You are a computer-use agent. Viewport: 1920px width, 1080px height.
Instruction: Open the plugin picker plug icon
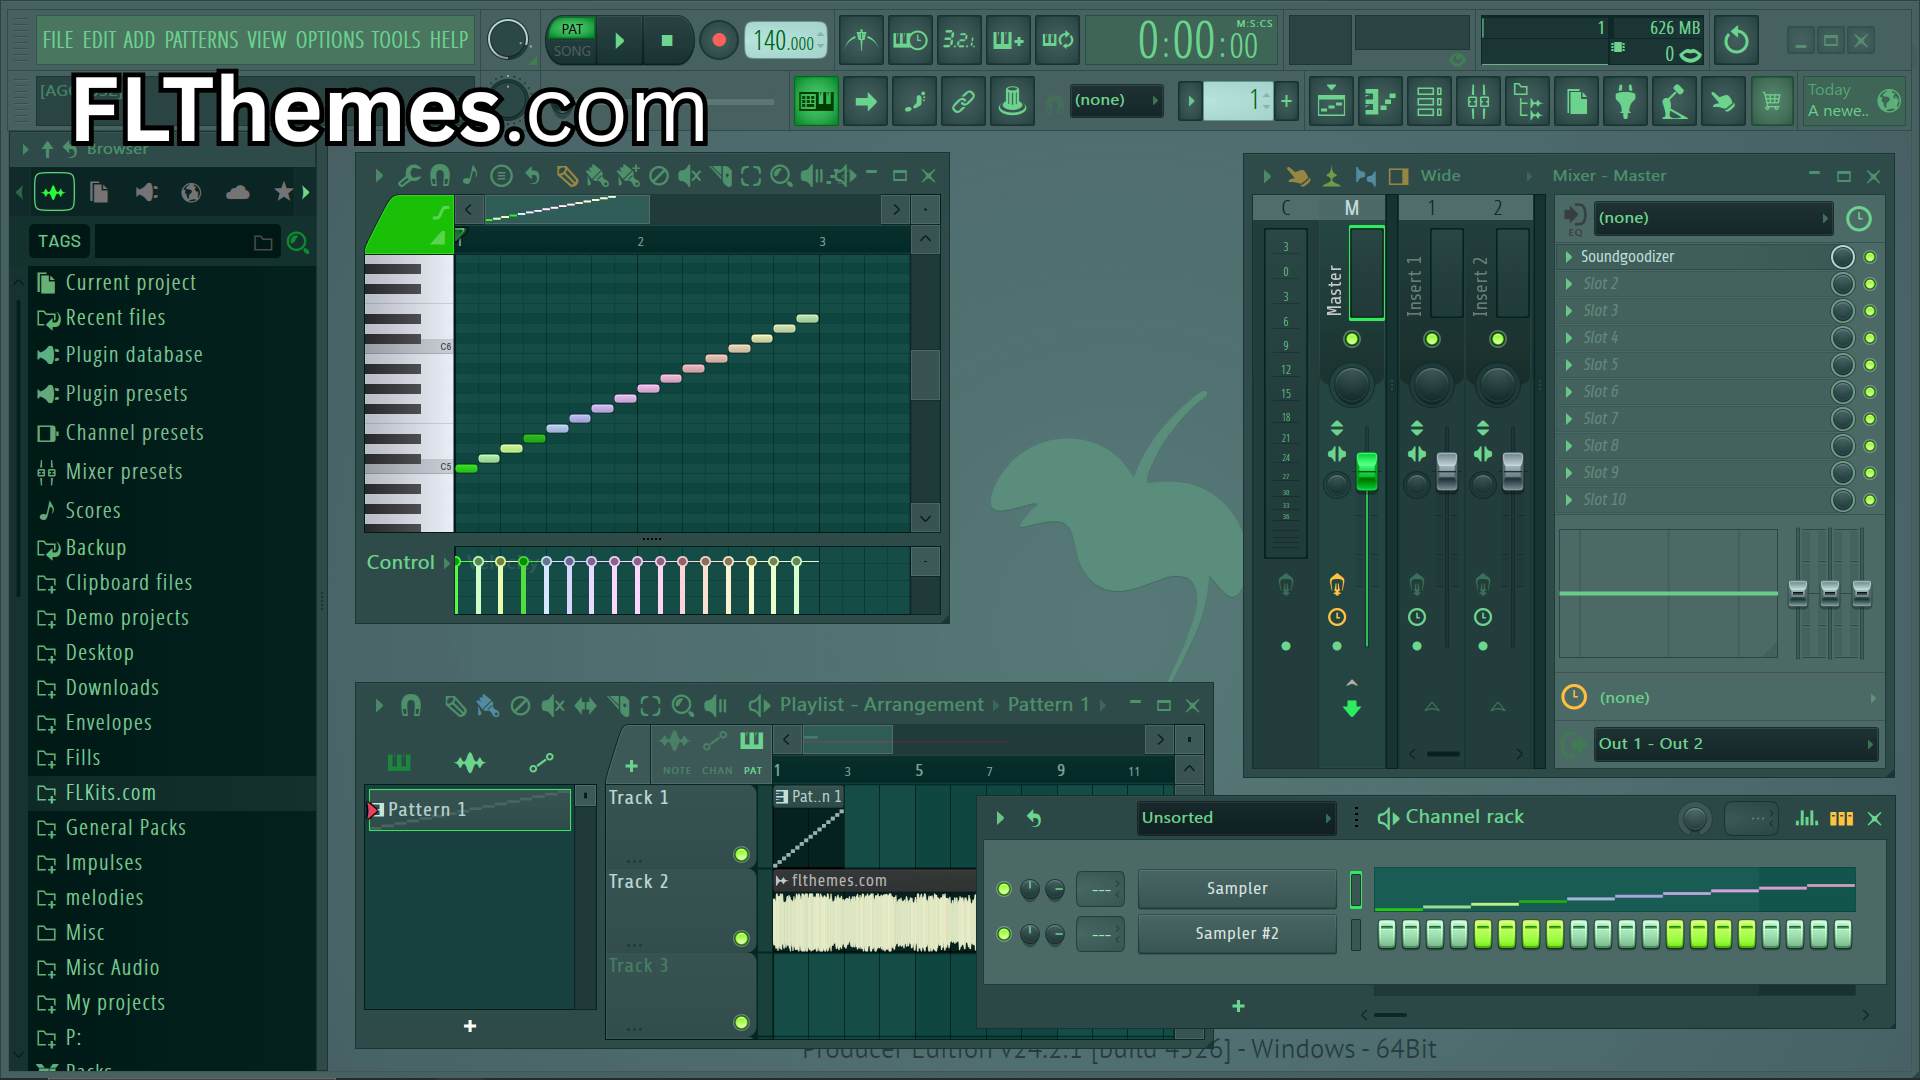(1625, 100)
